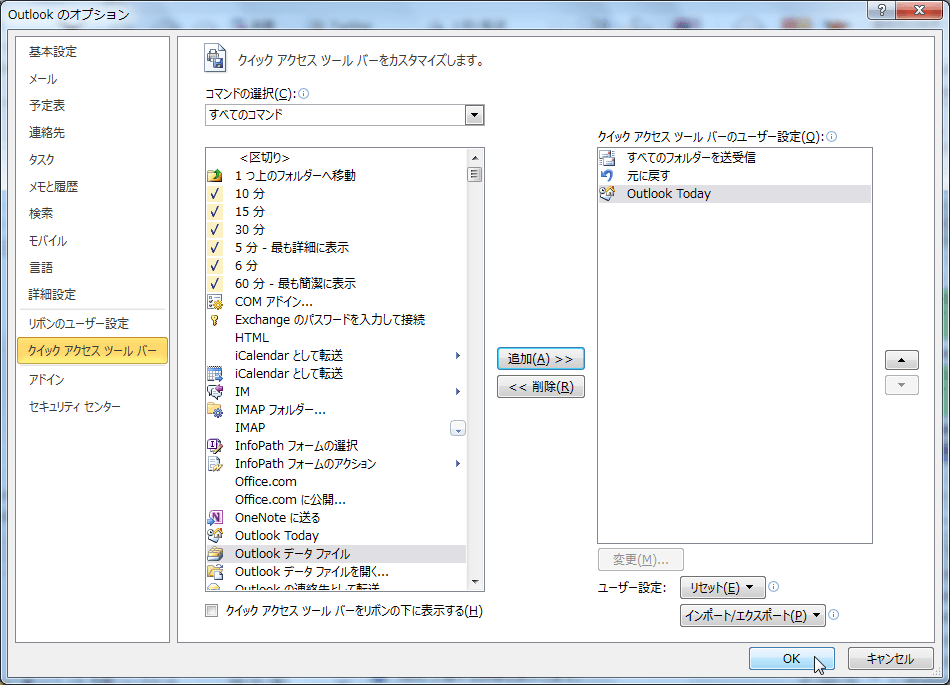Viewport: 950px width, 685px height.
Task: Click the Outlook Today icon in the toolbar list
Action: click(607, 194)
